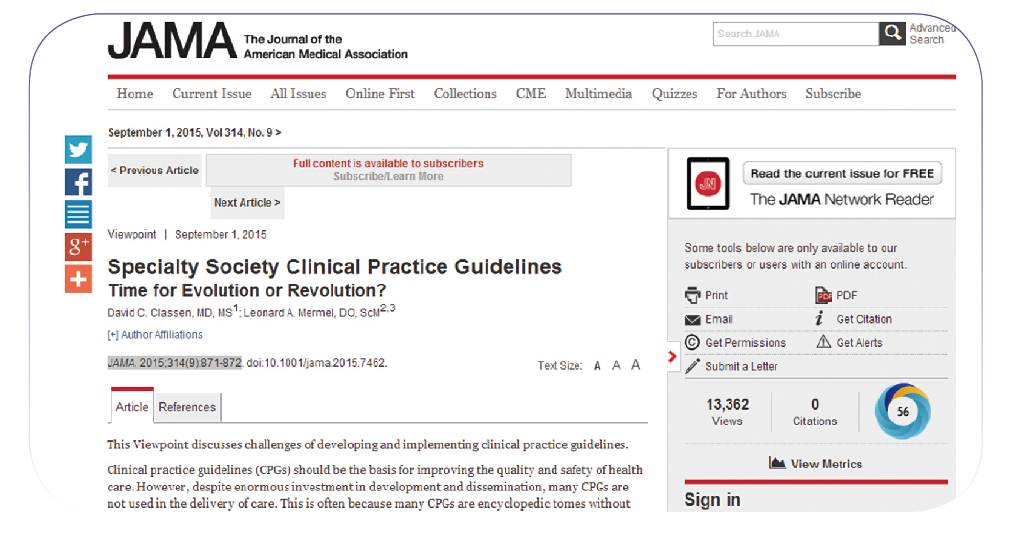Open the Collections menu item

click(465, 94)
